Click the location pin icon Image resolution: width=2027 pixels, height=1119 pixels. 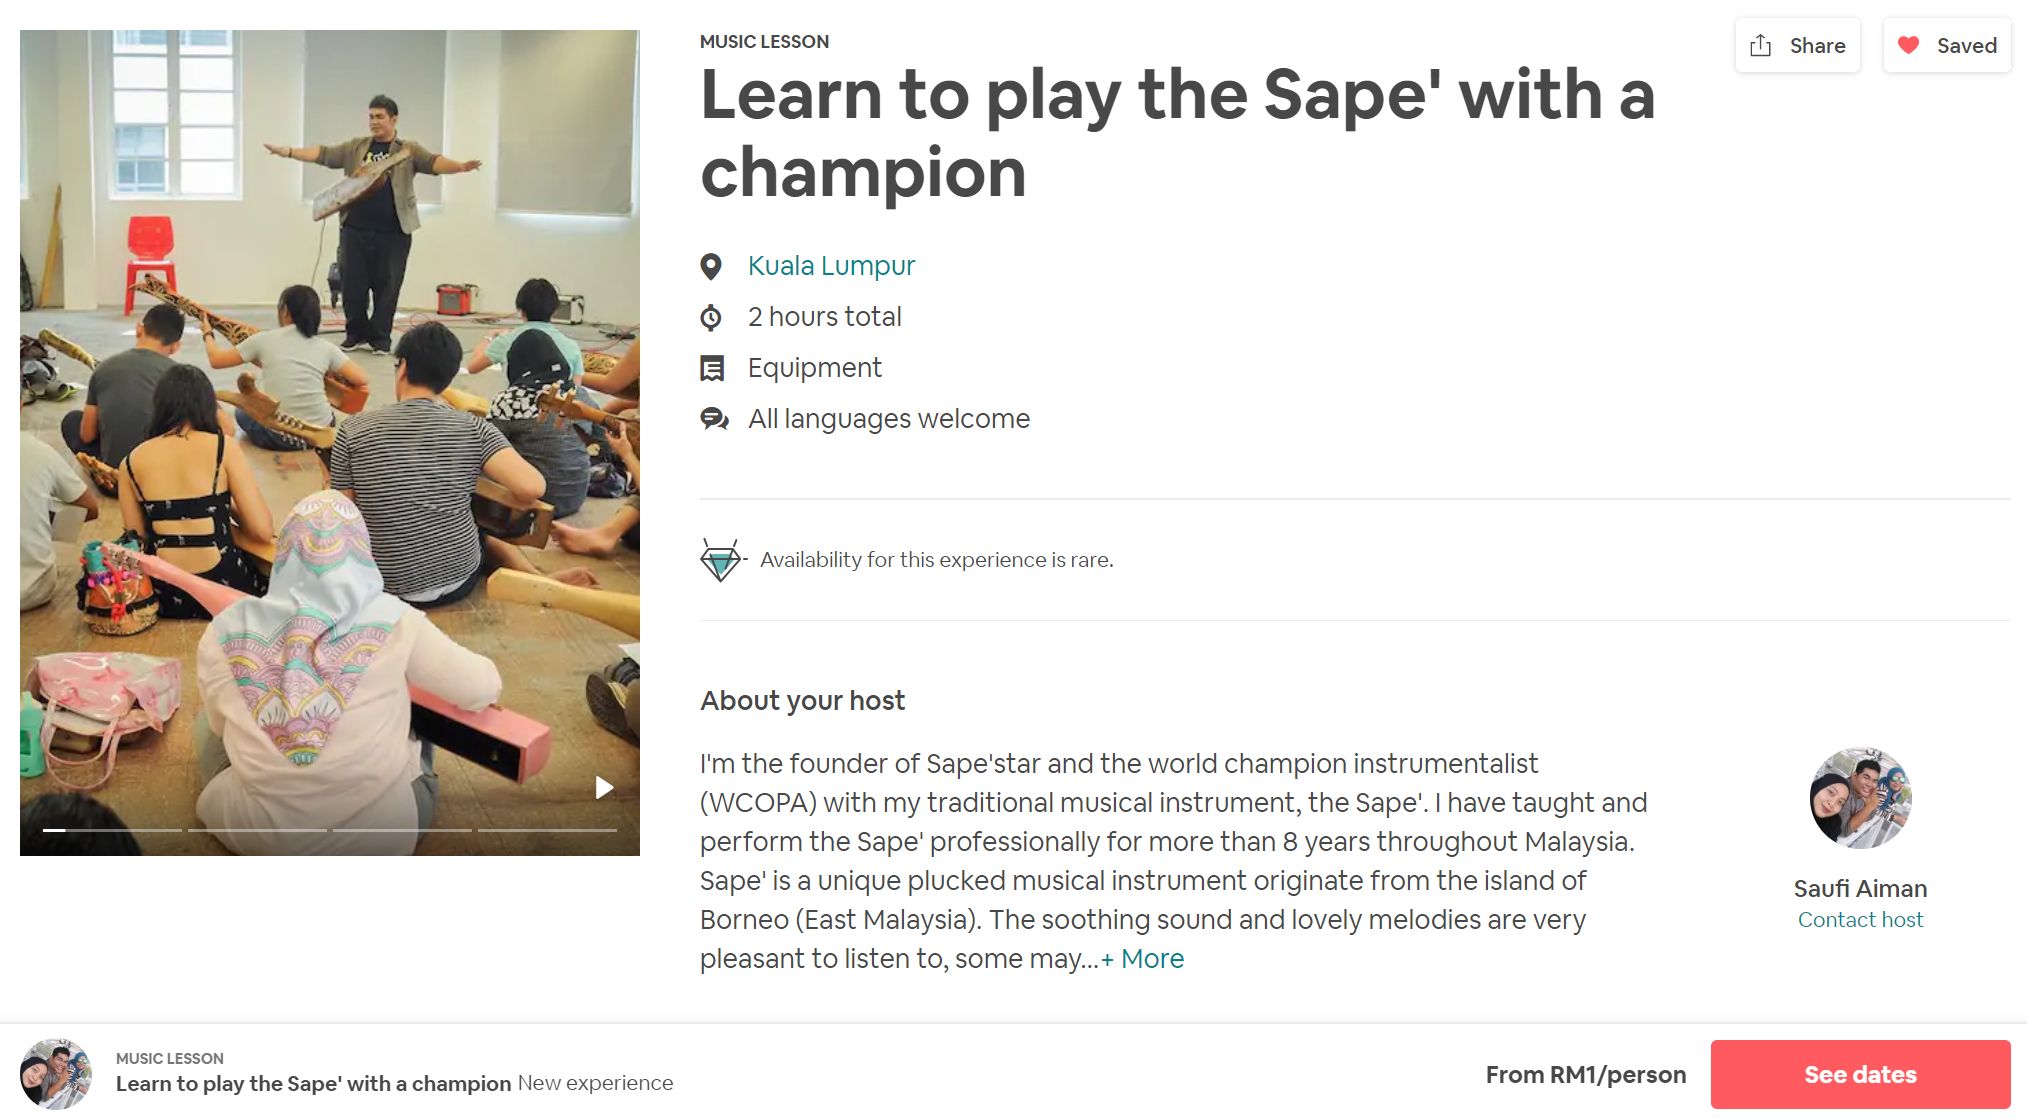coord(711,266)
